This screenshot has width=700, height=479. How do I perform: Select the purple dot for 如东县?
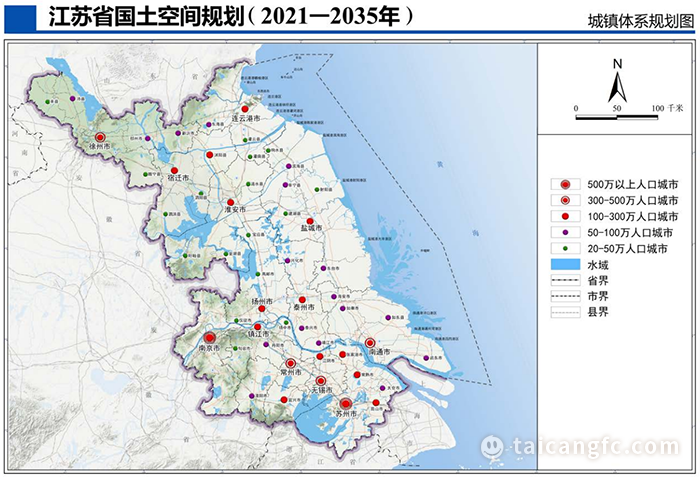388,317
